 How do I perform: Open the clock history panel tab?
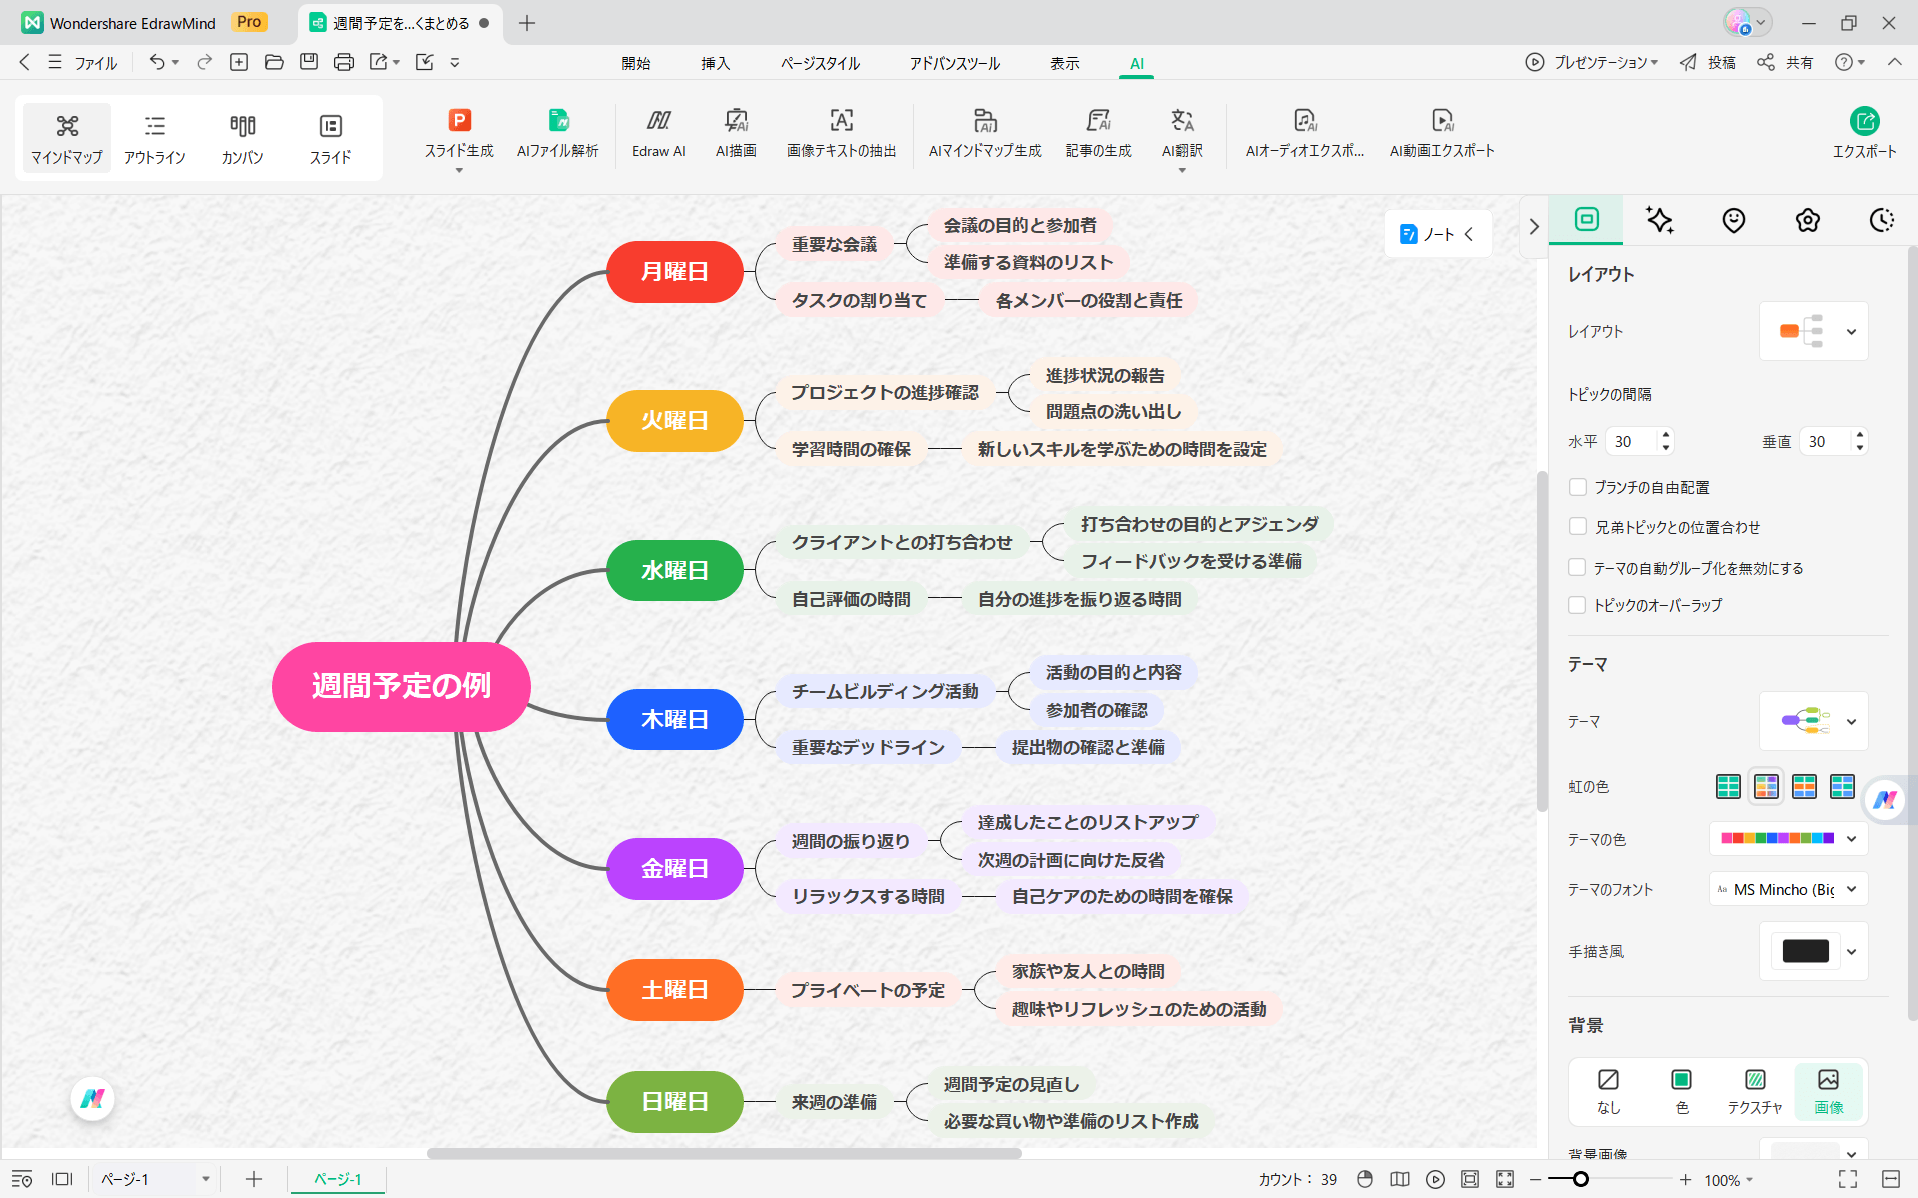(x=1882, y=220)
